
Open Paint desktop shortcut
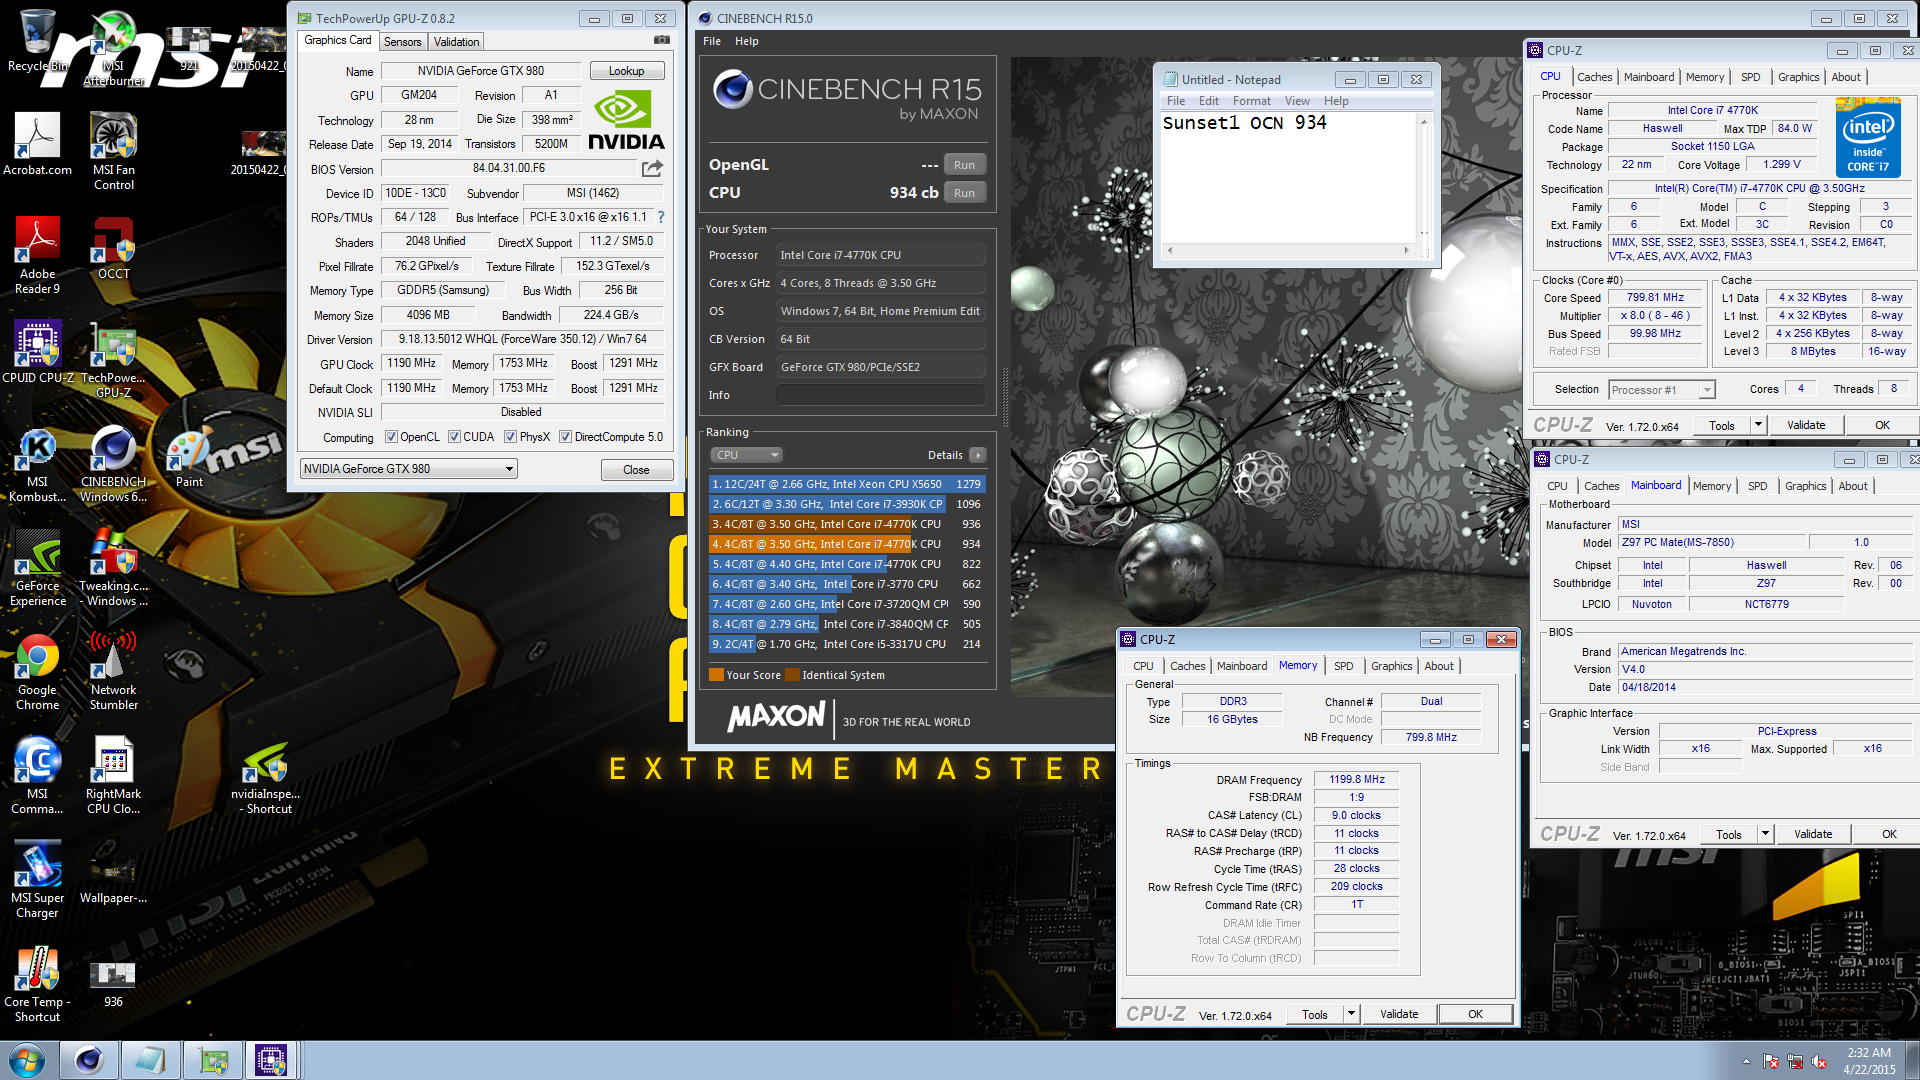(x=189, y=457)
